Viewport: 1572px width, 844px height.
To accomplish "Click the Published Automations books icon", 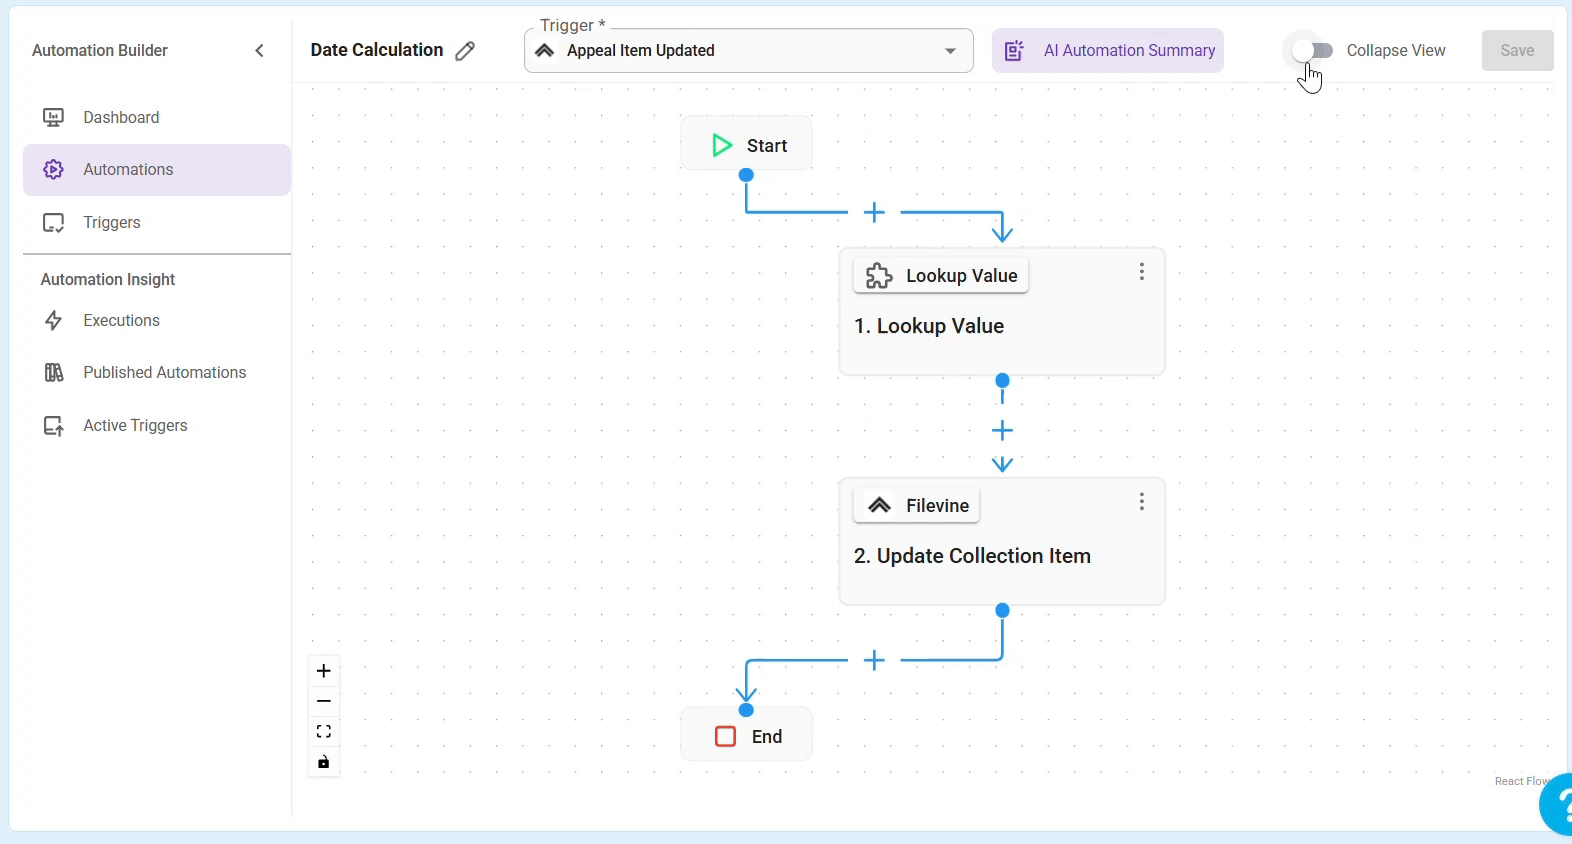I will 54,373.
